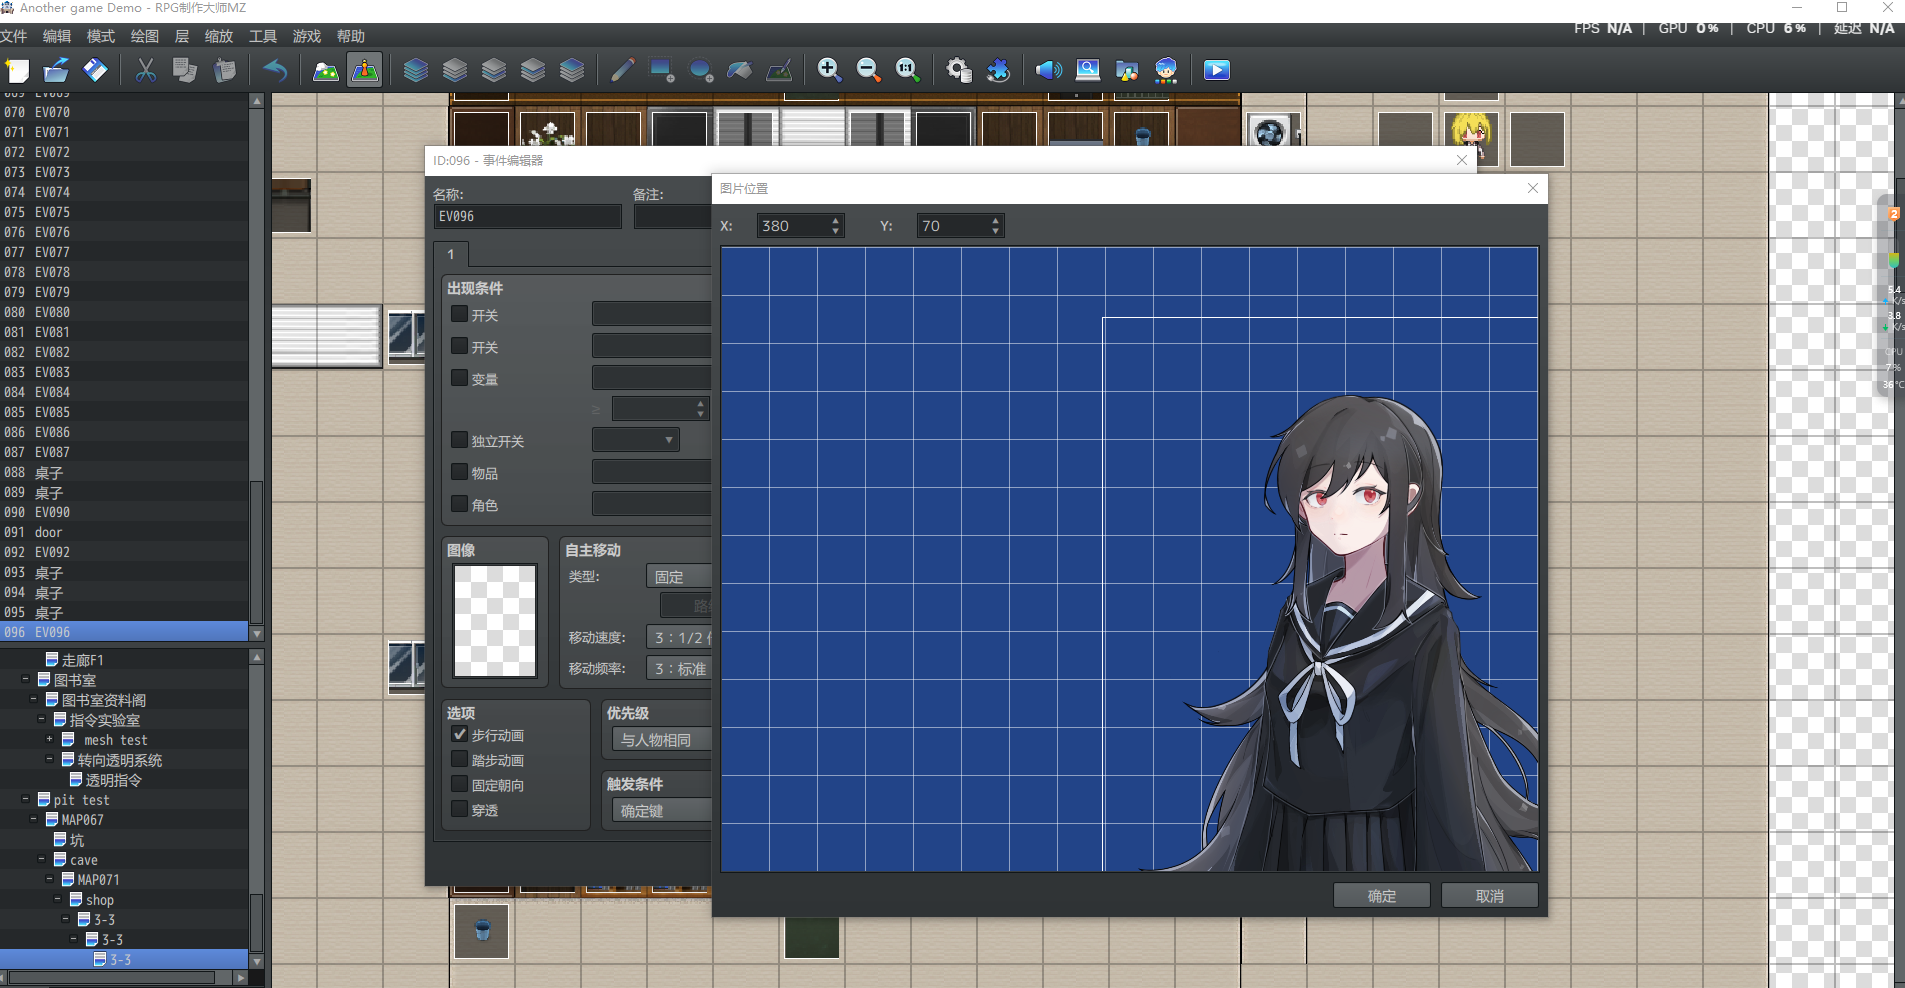
Task: Select the Ellipse drawing tool
Action: pos(701,70)
